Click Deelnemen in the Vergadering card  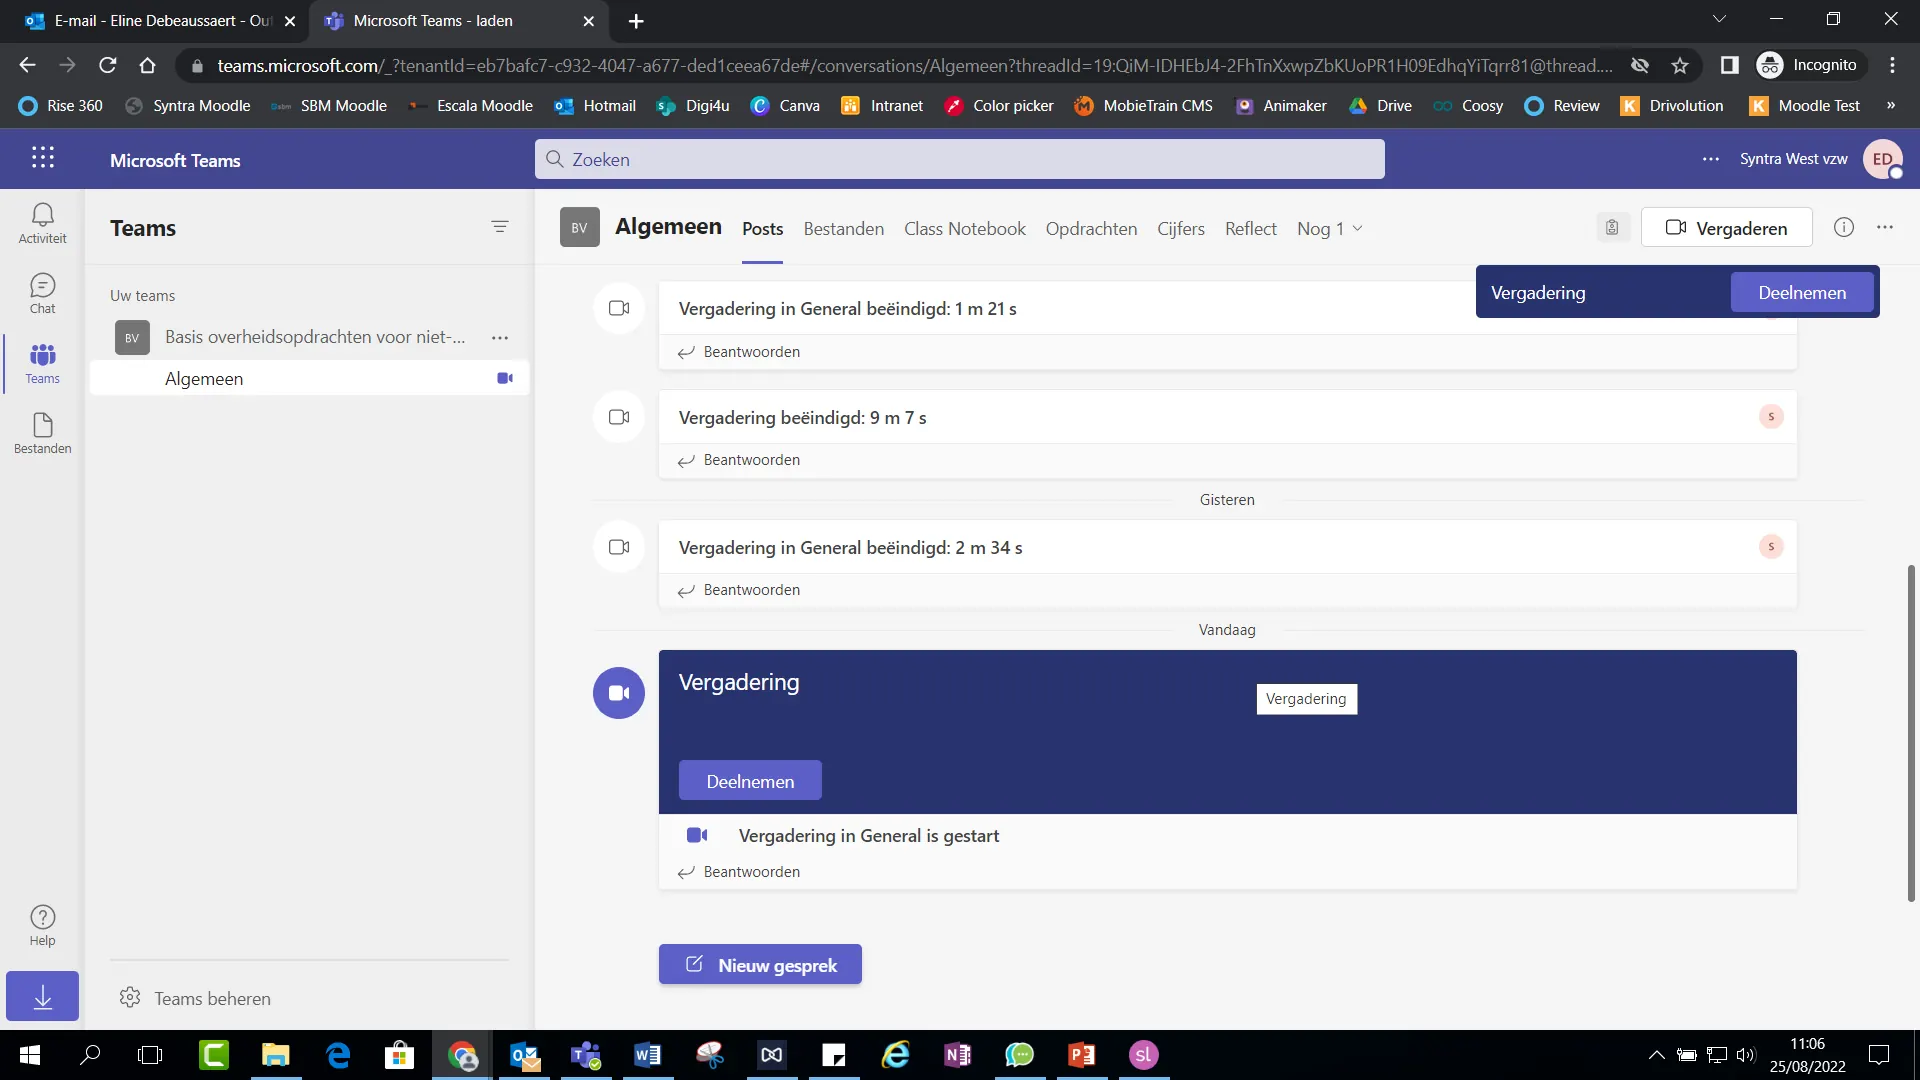click(750, 780)
